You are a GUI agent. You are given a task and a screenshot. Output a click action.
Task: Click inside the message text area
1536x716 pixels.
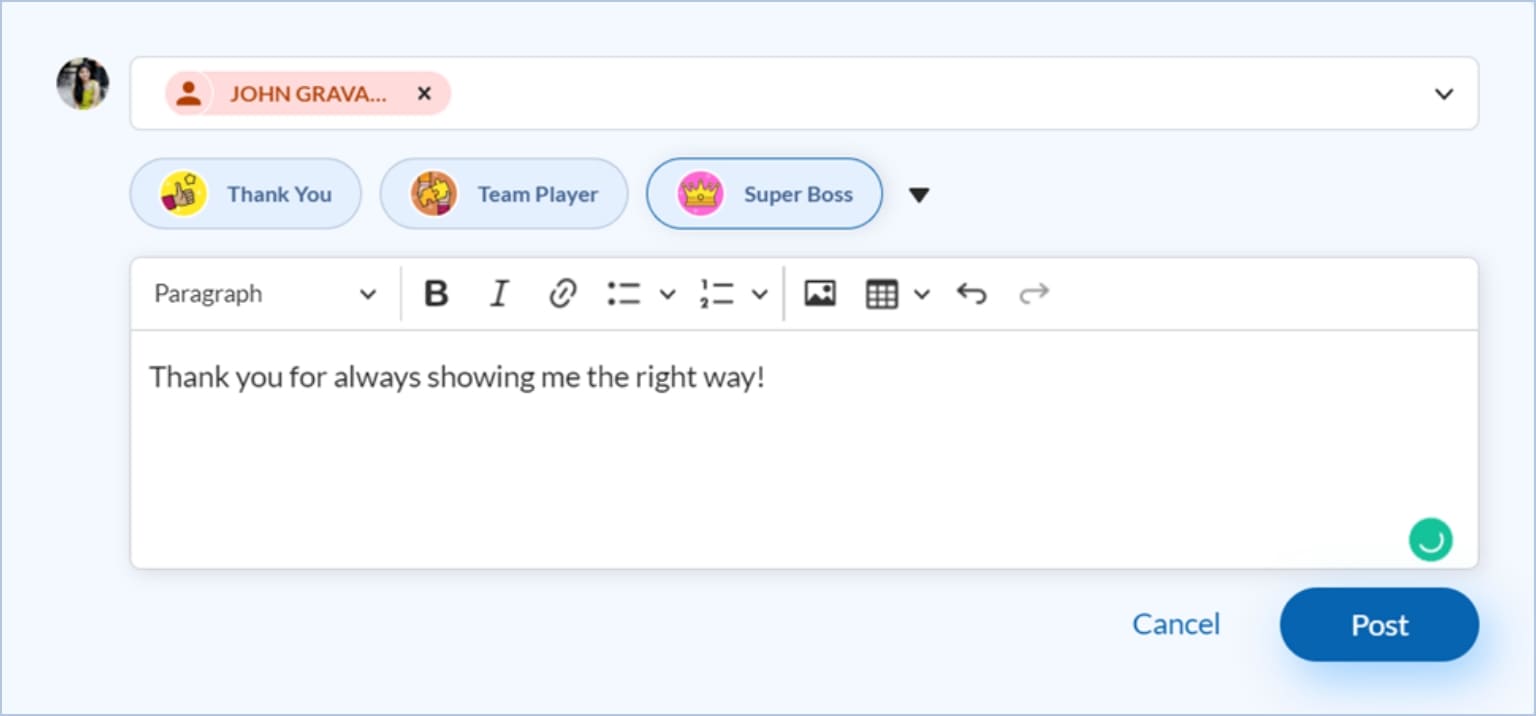[x=800, y=460]
